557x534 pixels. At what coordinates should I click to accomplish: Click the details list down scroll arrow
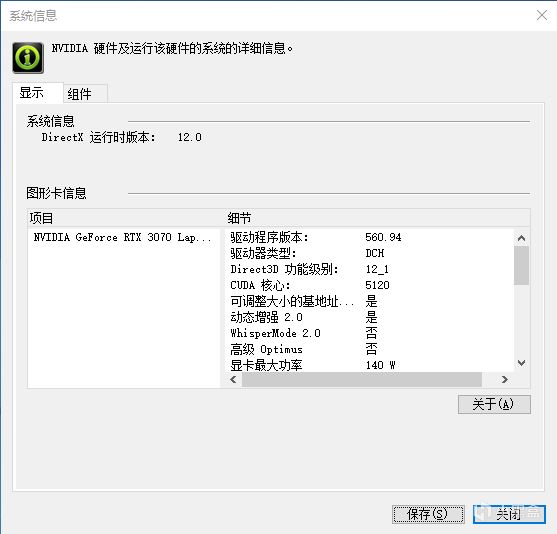click(521, 363)
